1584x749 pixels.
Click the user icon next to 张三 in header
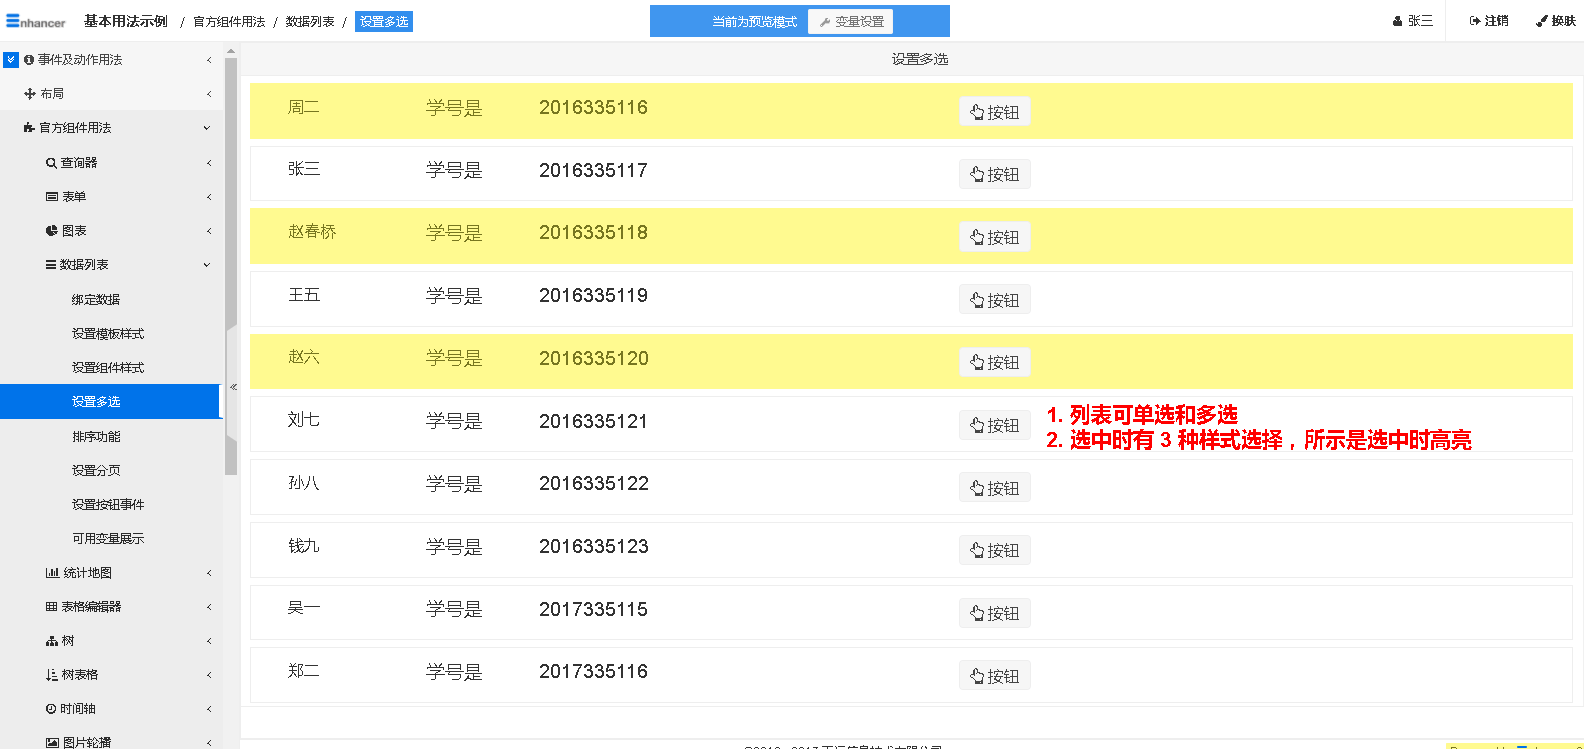point(1397,21)
